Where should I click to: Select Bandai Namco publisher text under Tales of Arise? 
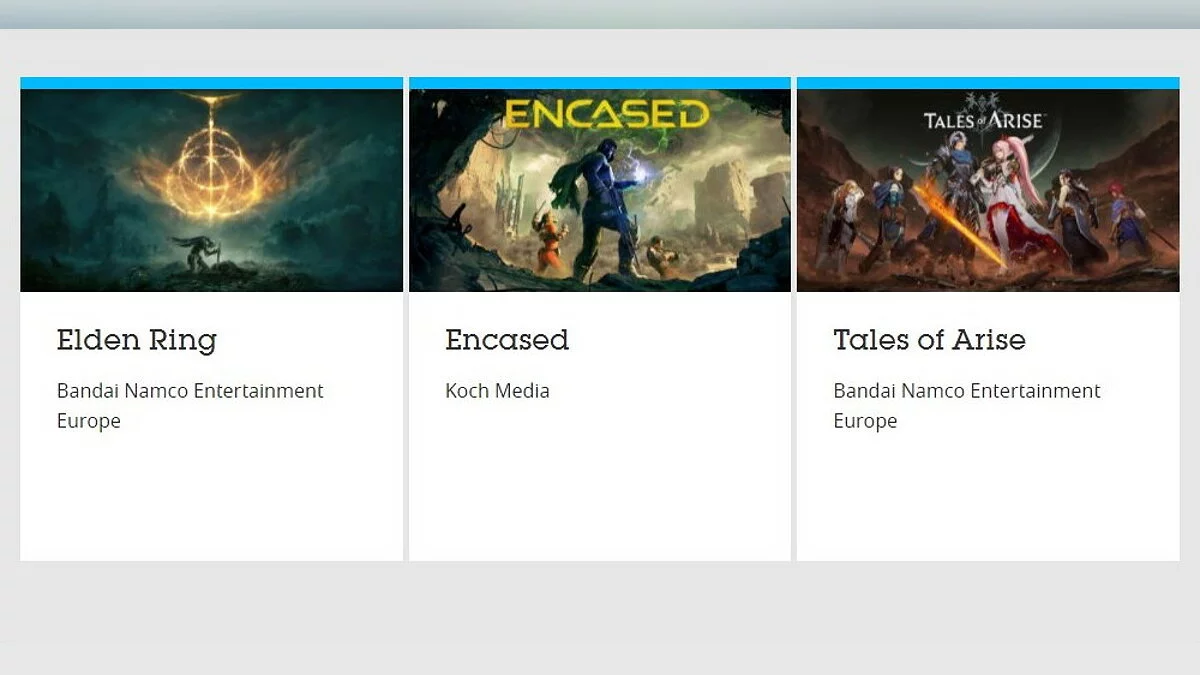[967, 406]
